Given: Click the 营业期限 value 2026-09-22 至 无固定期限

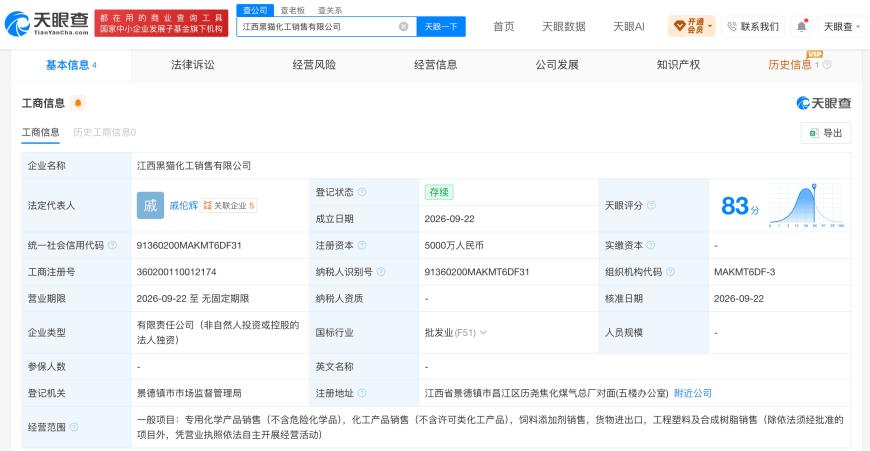Looking at the screenshot, I should tap(193, 298).
